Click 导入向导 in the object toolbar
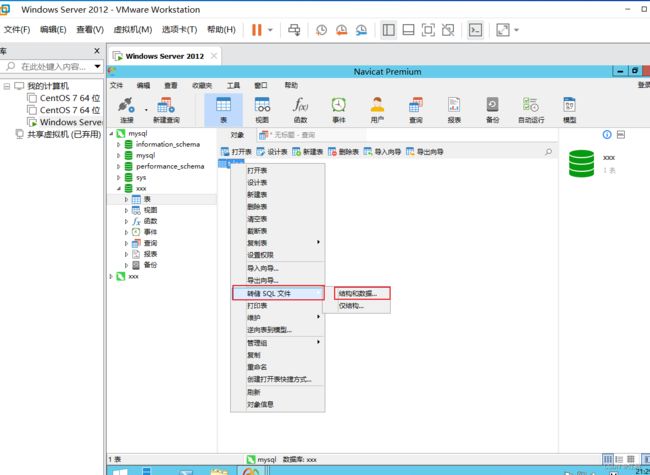The height and width of the screenshot is (475, 650). pyautogui.click(x=382, y=152)
